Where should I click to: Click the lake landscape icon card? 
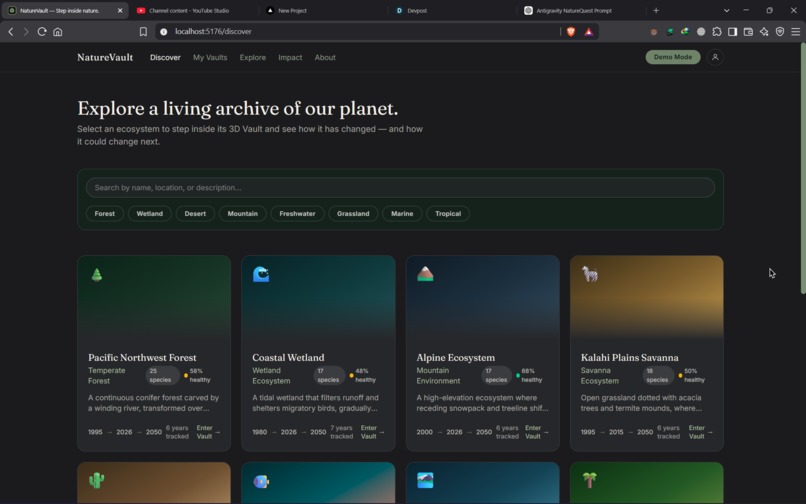click(x=425, y=480)
